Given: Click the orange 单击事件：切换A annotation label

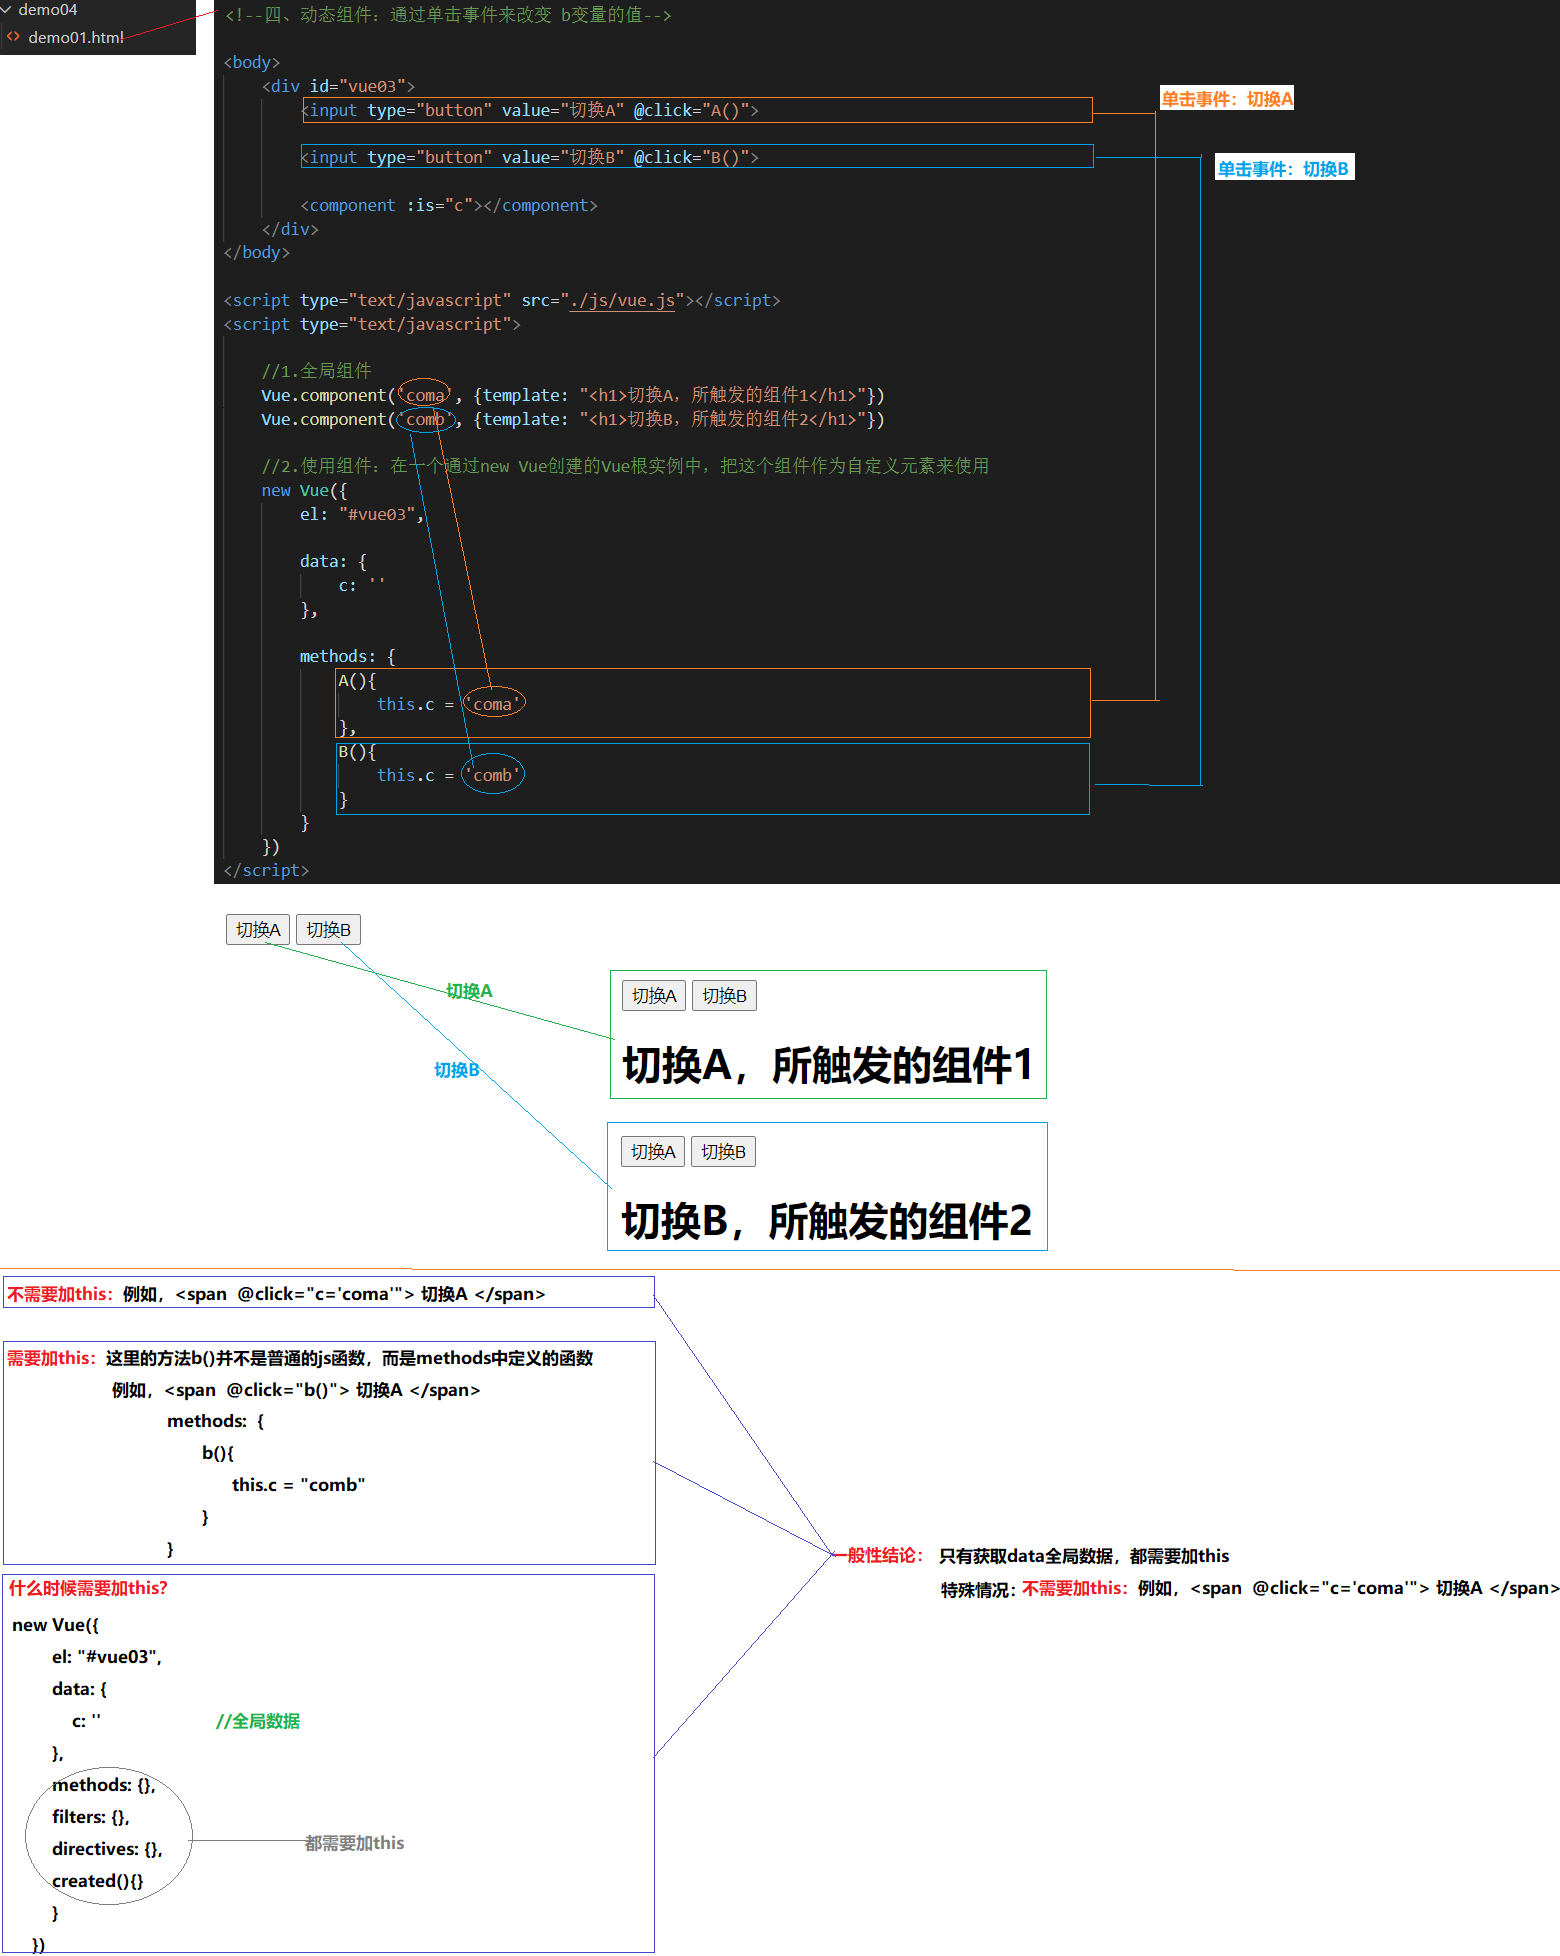Looking at the screenshot, I should (1226, 99).
